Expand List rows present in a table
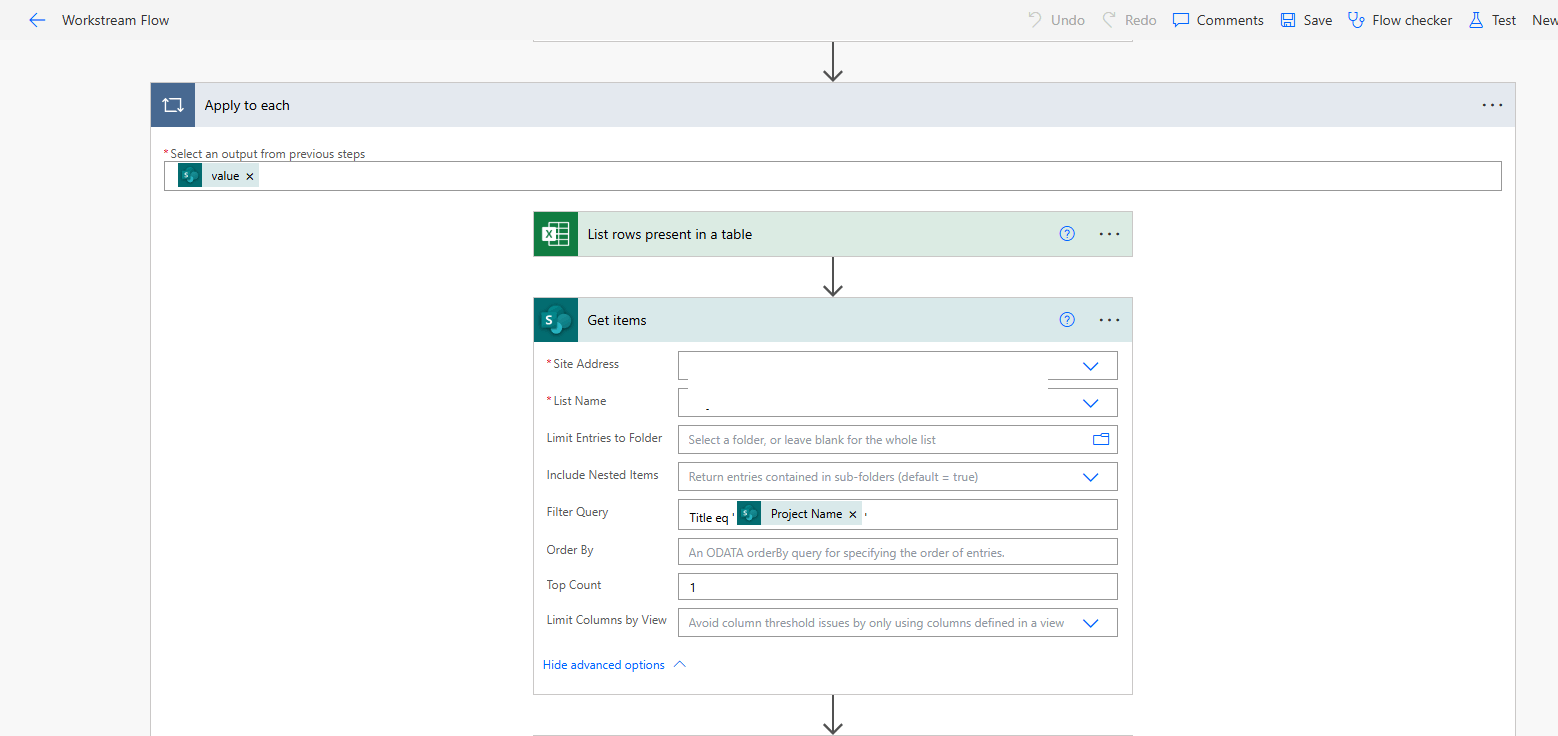Viewport: 1558px width, 736px height. click(832, 234)
